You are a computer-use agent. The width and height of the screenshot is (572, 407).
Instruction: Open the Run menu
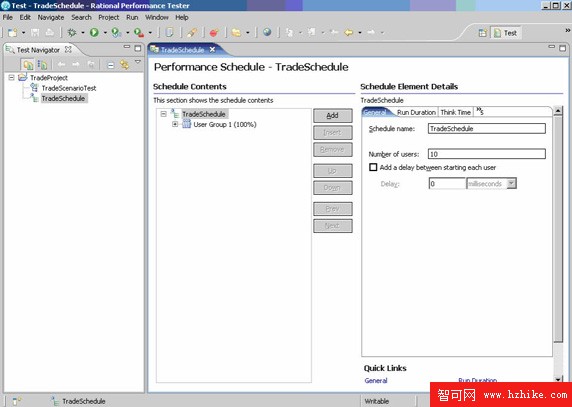(132, 18)
